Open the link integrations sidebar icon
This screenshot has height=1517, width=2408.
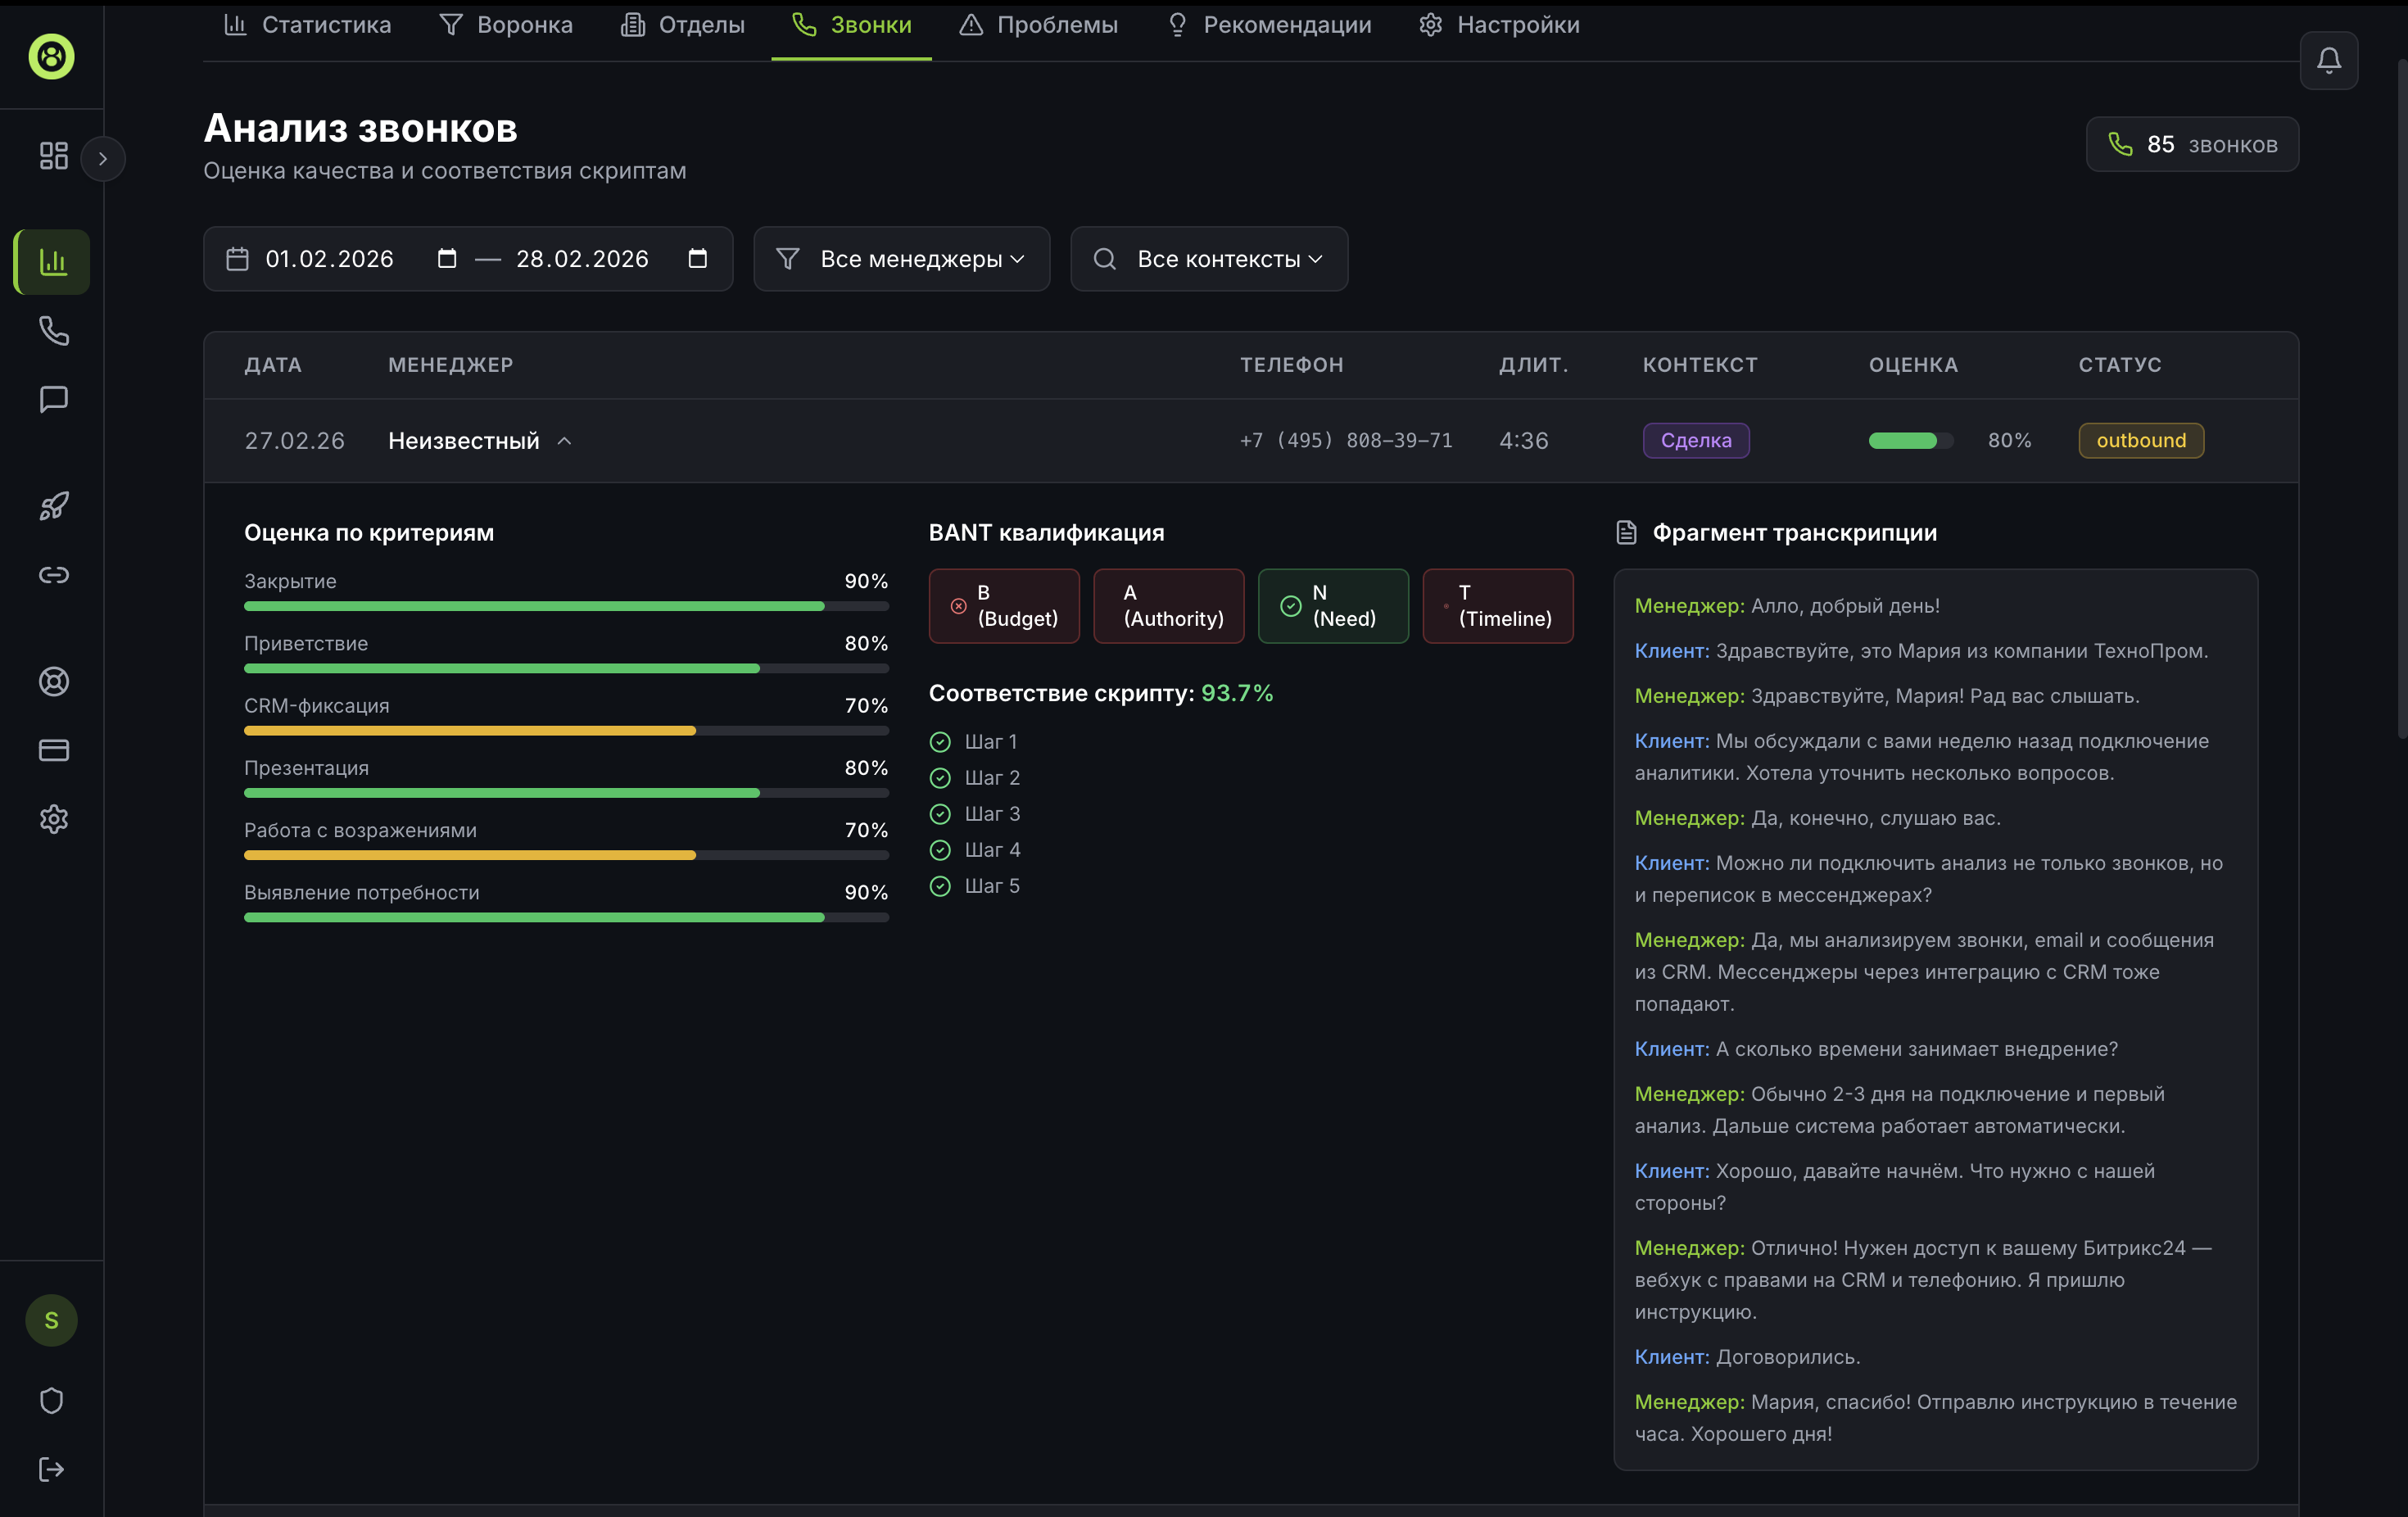(53, 575)
